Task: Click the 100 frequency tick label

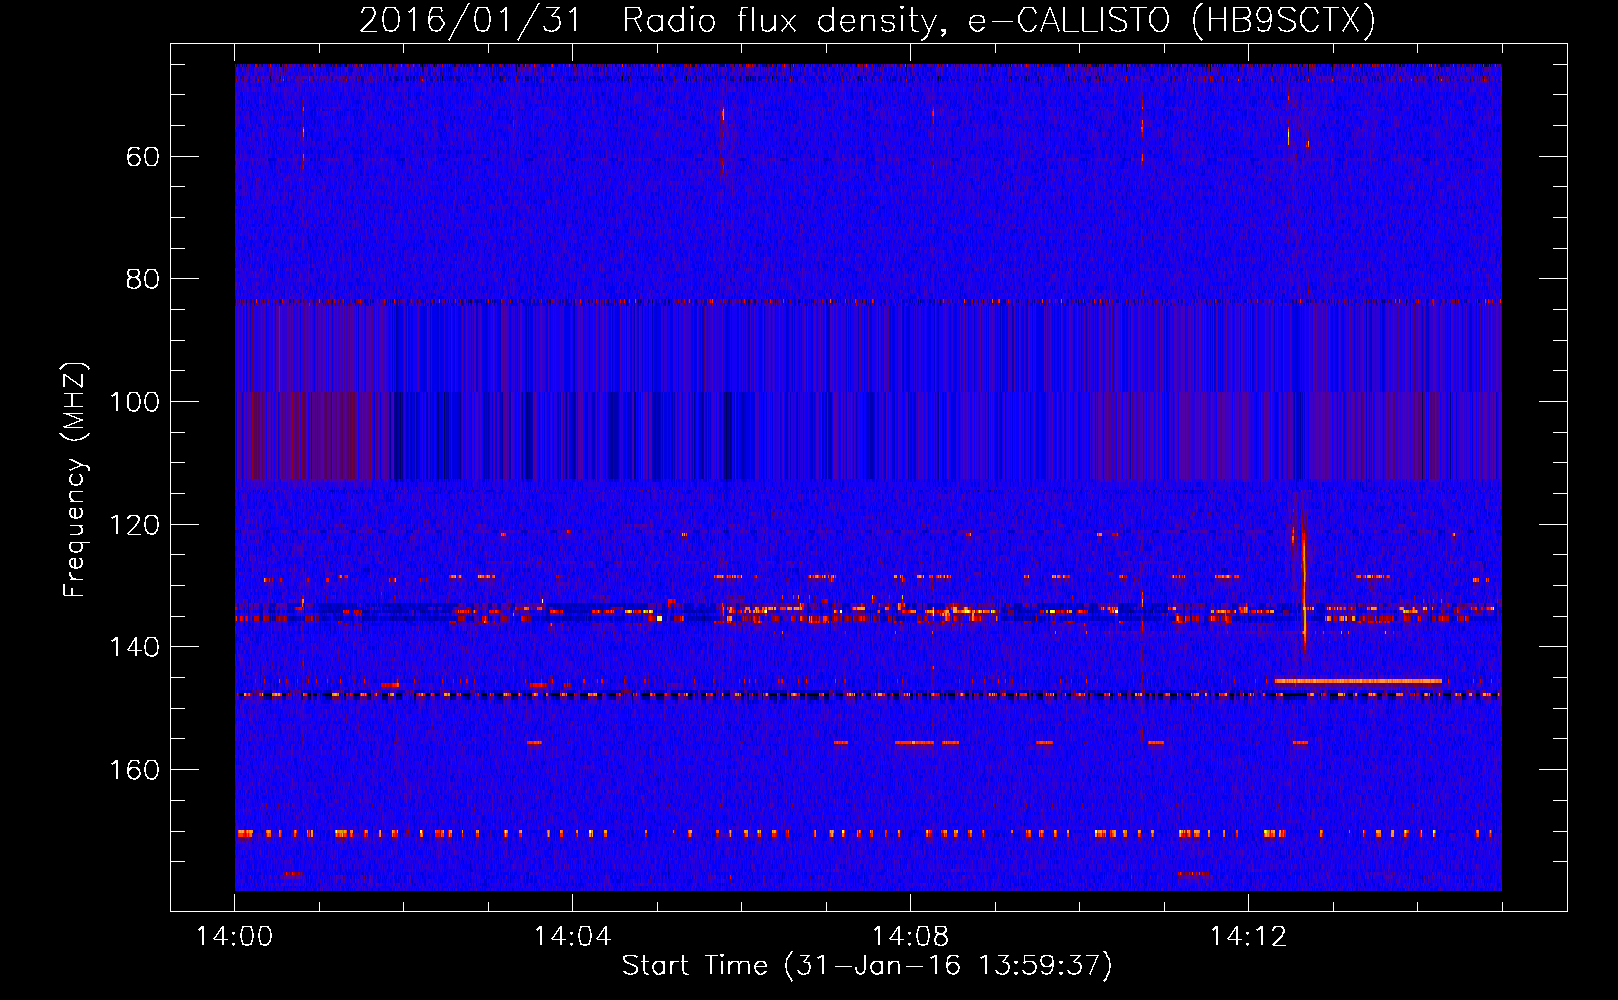Action: pos(134,402)
